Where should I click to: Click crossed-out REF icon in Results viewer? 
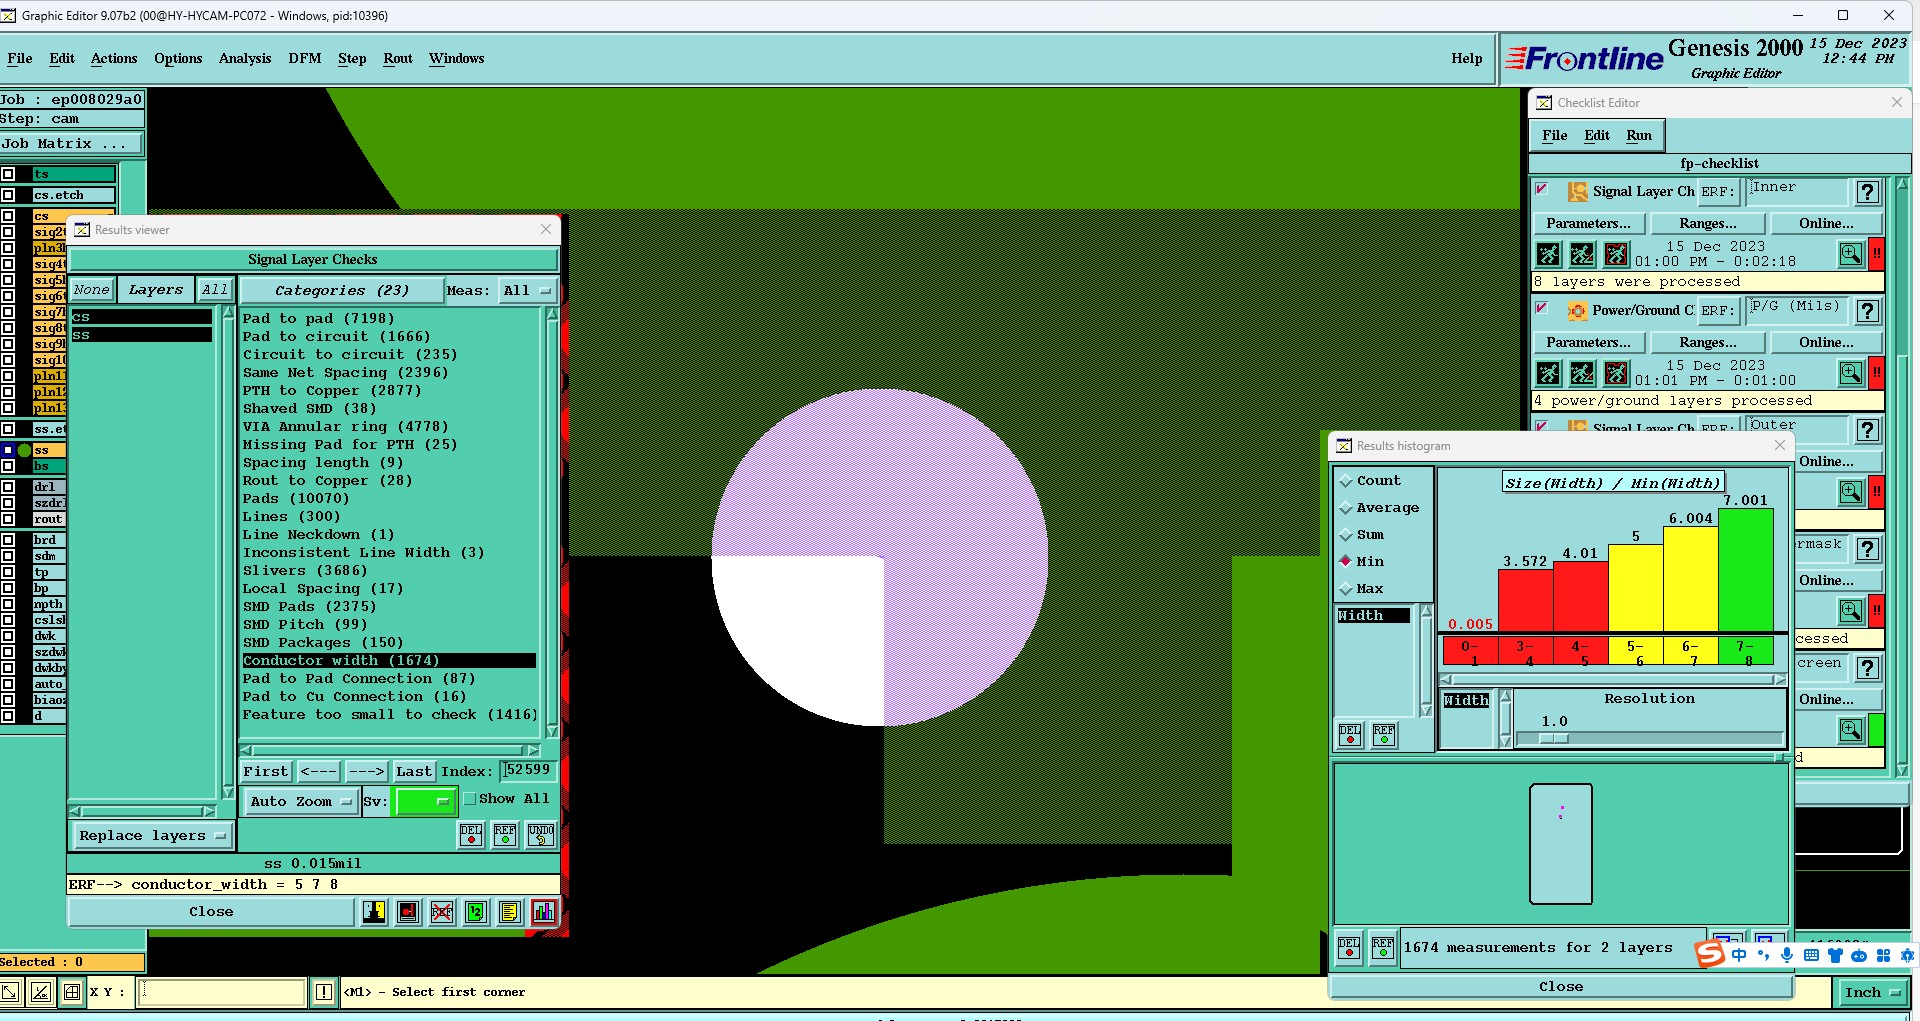(442, 912)
